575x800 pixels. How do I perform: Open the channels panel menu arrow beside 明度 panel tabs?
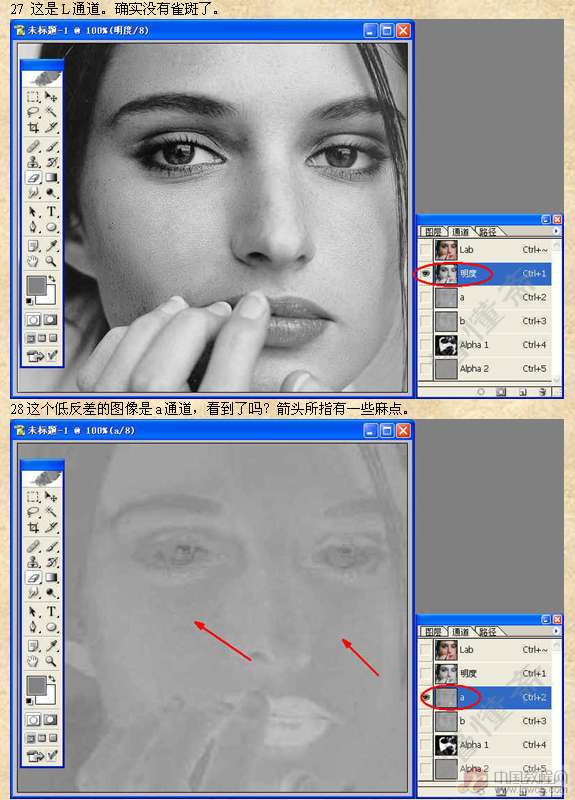556,231
